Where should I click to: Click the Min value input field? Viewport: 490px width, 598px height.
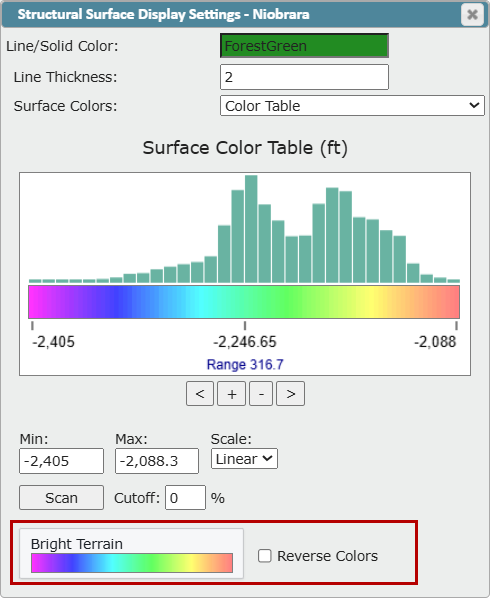61,461
